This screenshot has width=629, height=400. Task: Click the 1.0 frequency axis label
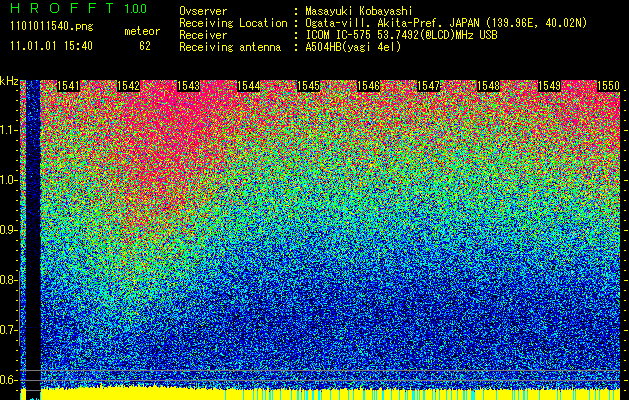(x=8, y=180)
